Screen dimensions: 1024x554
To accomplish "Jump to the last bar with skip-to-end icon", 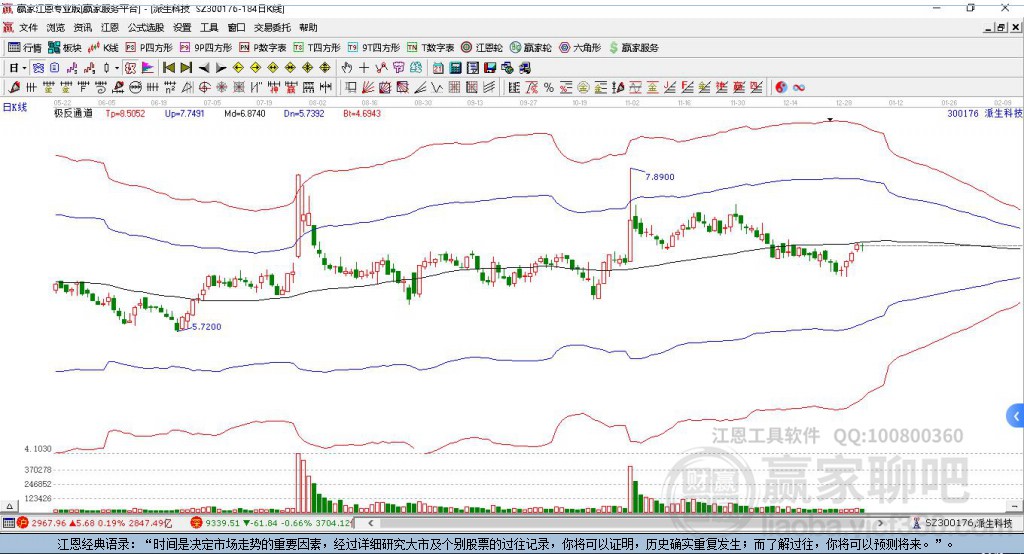I will 186,68.
